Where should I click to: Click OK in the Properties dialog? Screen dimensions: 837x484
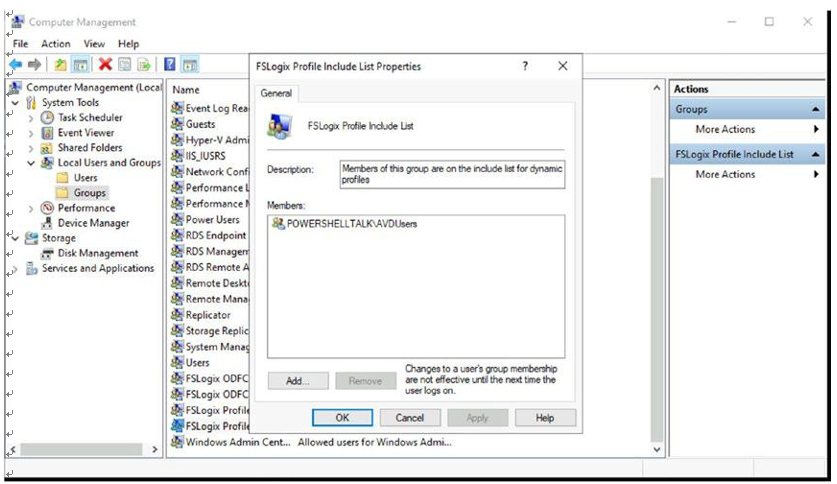[x=342, y=418]
